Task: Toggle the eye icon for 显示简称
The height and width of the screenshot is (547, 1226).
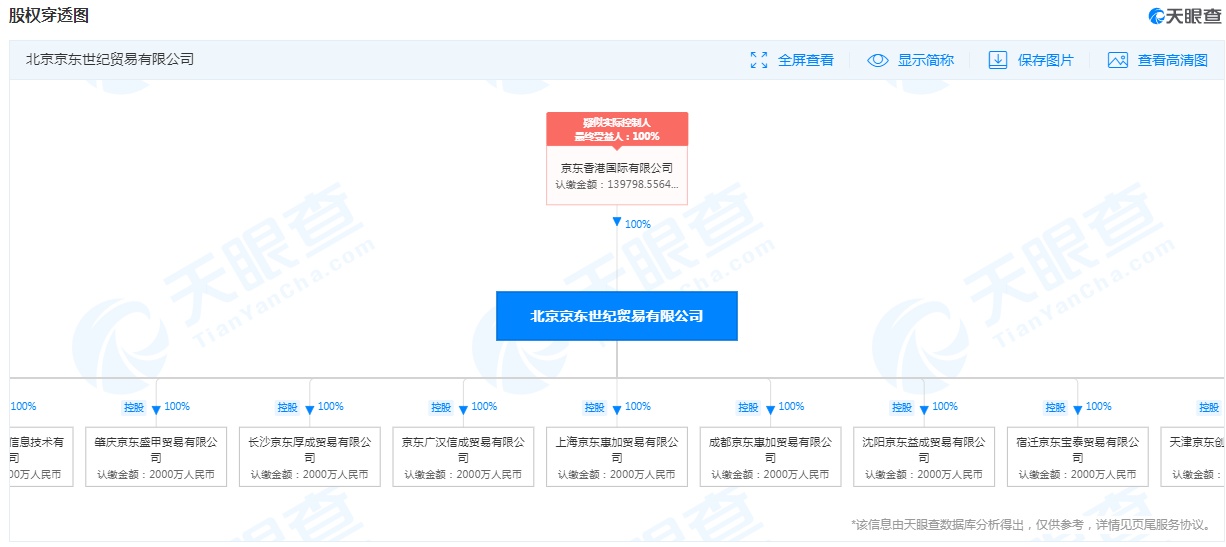Action: click(x=877, y=60)
